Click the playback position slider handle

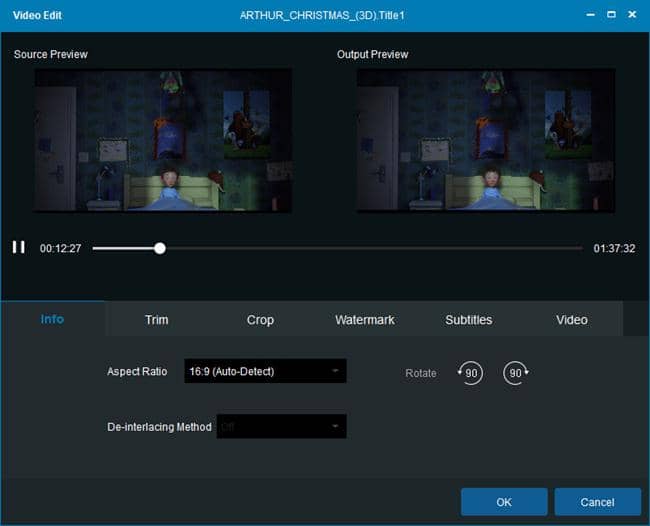tap(160, 248)
